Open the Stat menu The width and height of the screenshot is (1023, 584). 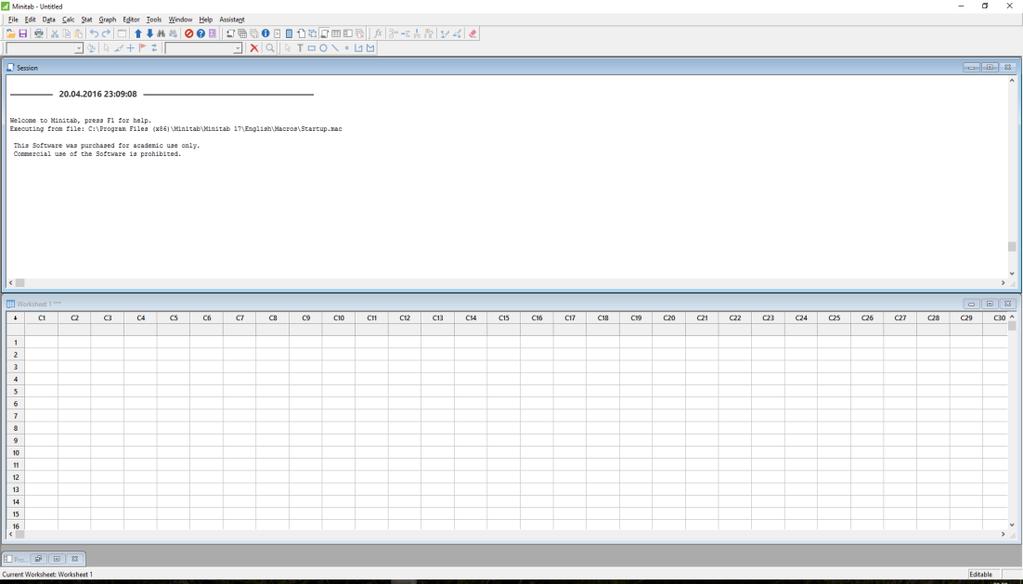click(x=87, y=20)
